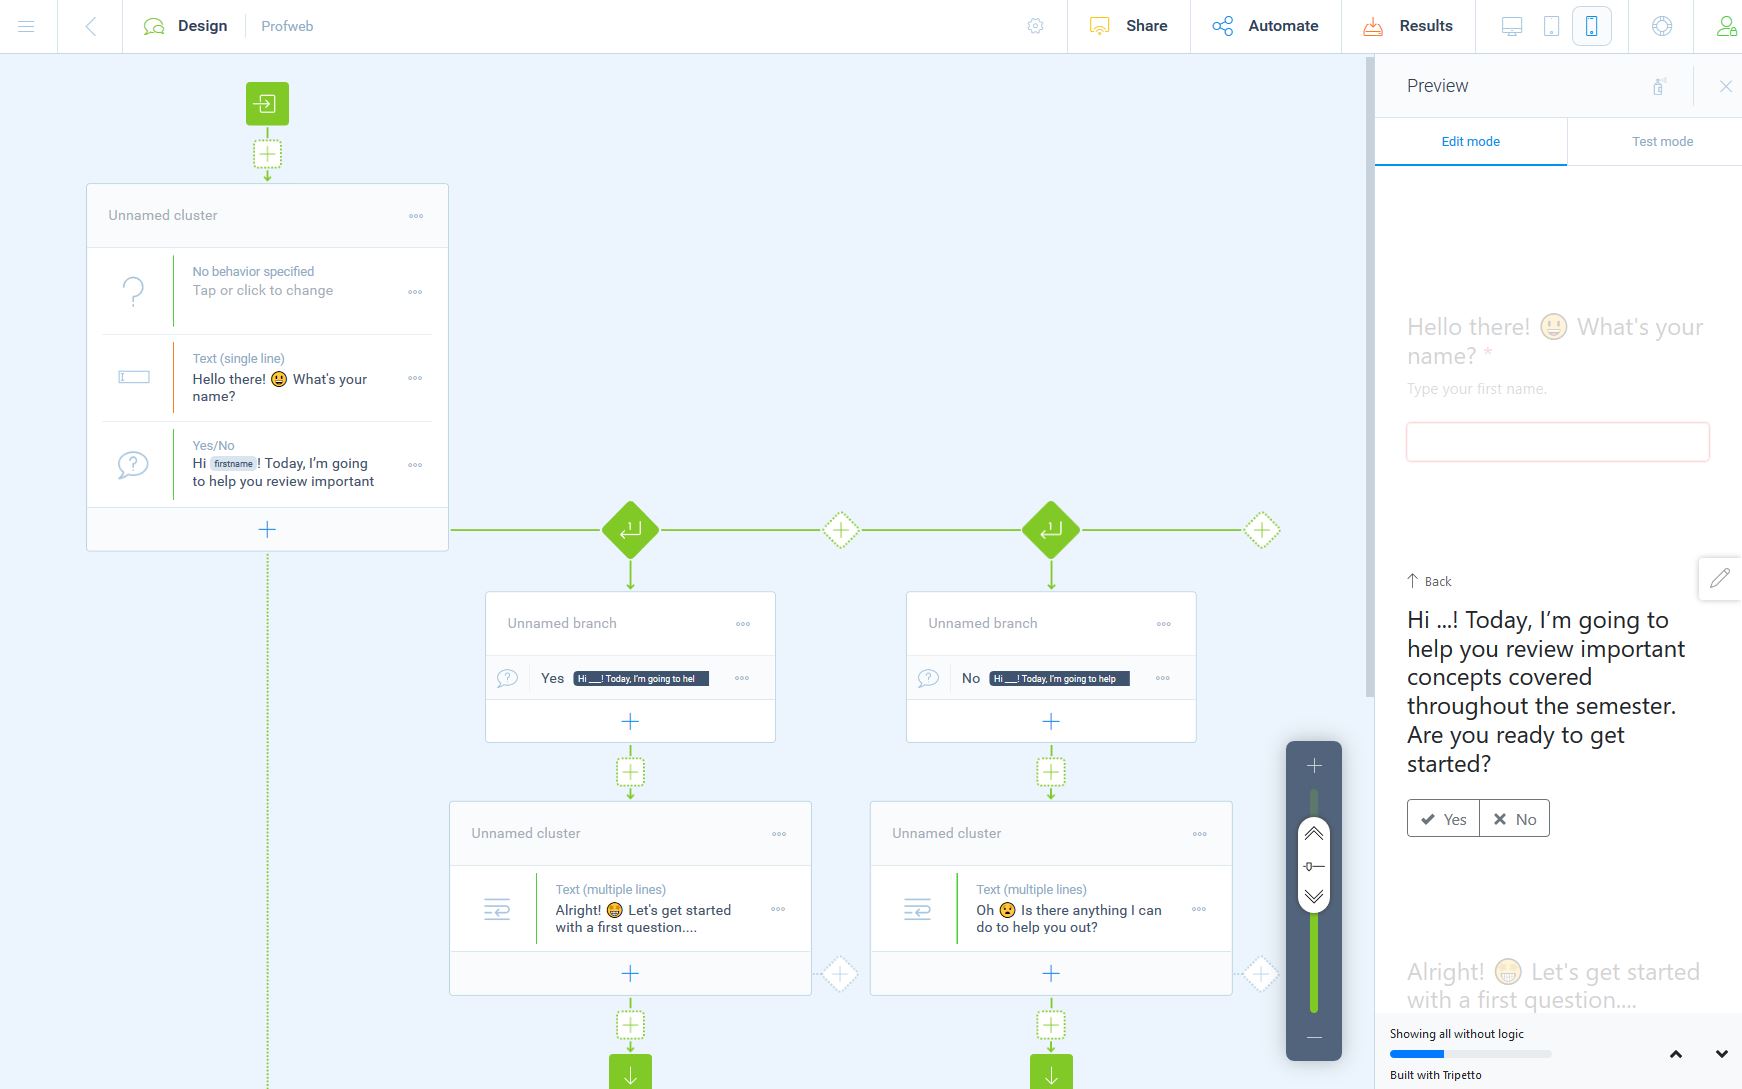Open the Results menu
This screenshot has height=1089, width=1742.
point(1408,26)
